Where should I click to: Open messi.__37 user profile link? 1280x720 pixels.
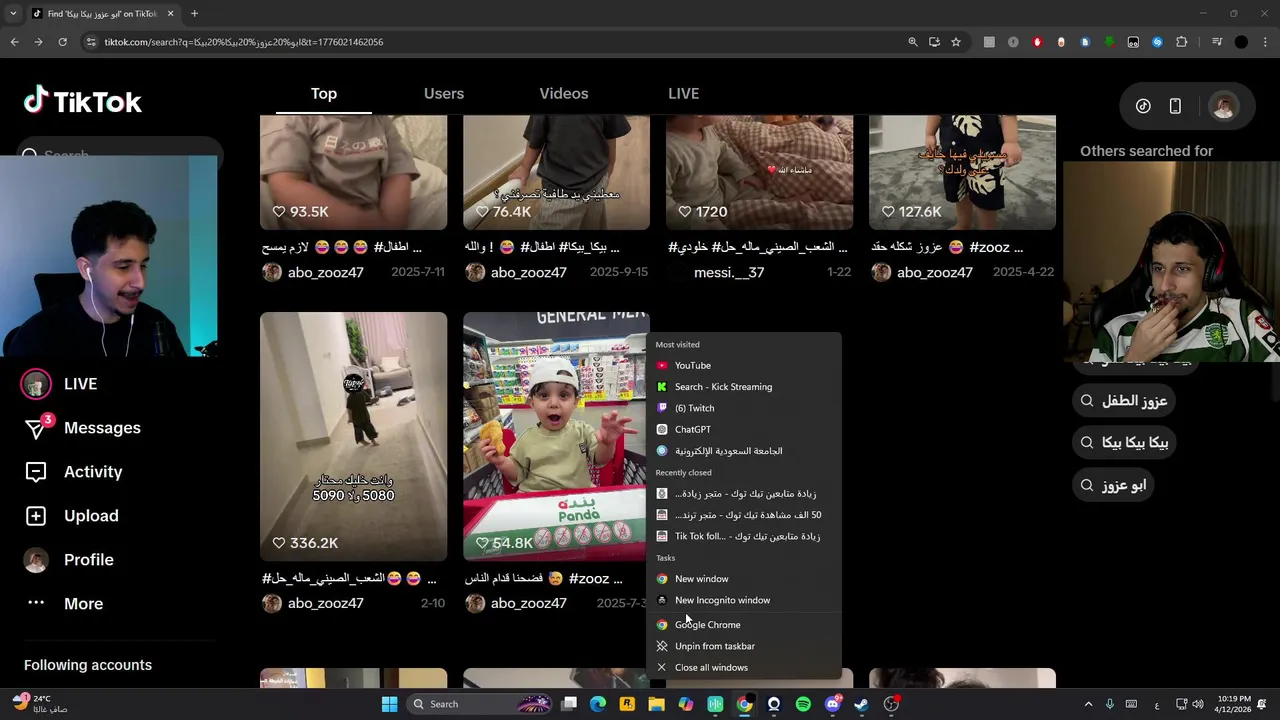(x=729, y=272)
